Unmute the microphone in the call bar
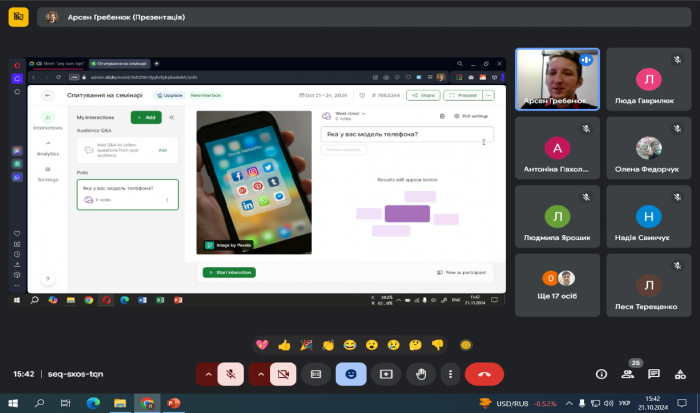 coord(231,373)
